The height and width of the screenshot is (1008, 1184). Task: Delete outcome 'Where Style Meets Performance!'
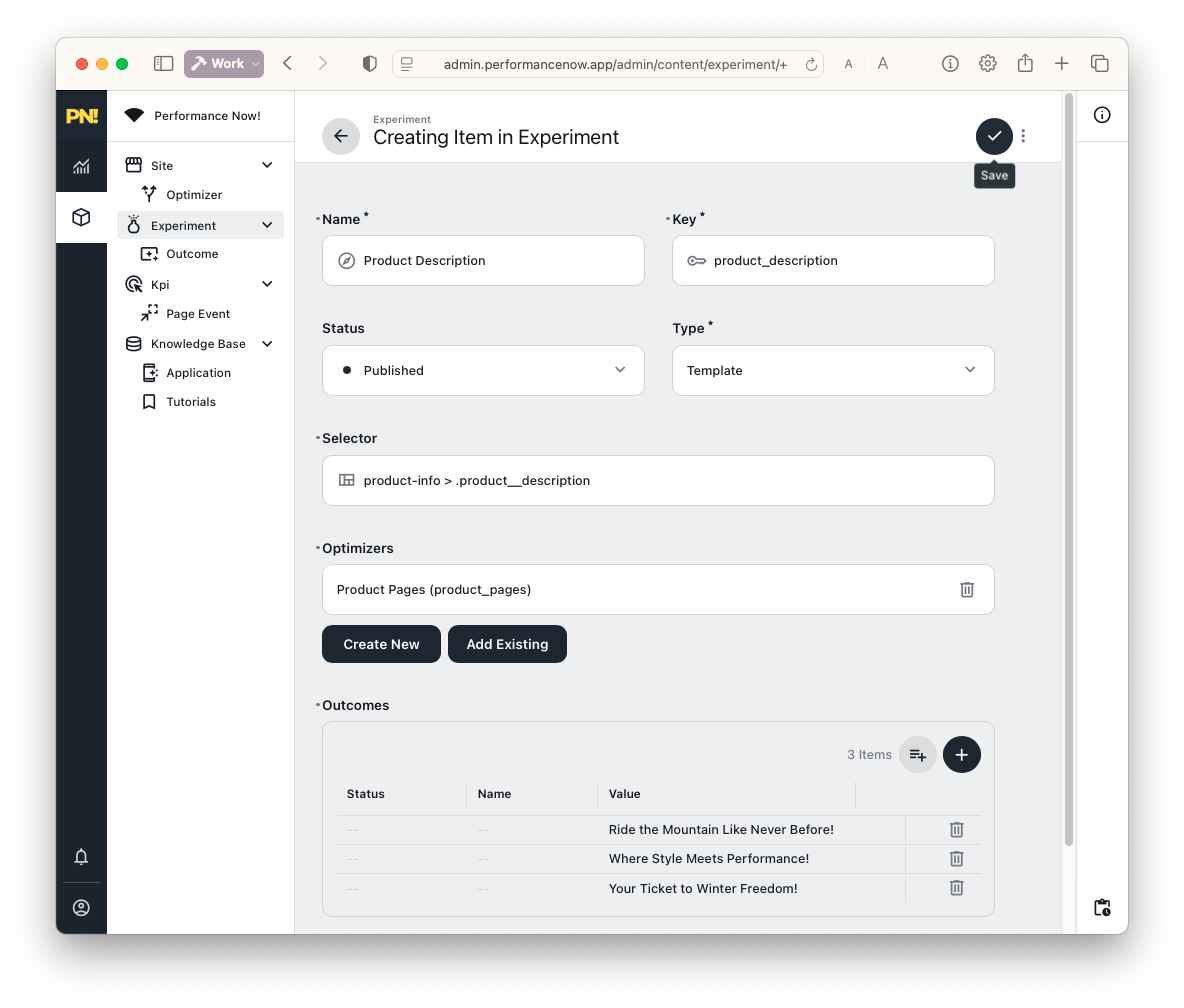pyautogui.click(x=956, y=858)
